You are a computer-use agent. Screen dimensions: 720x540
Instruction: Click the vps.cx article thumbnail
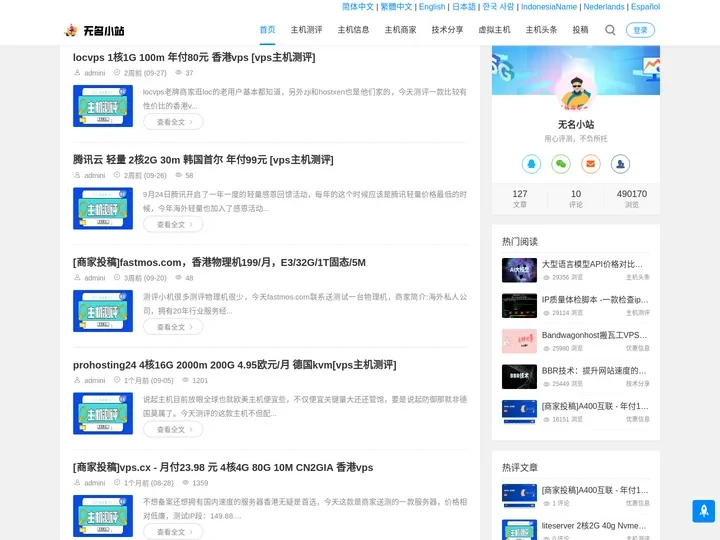103,516
